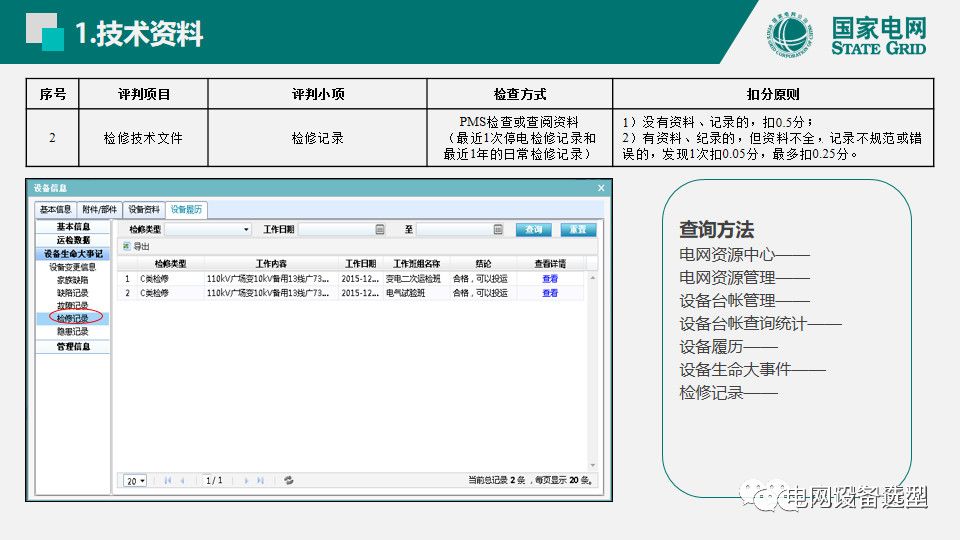Open the 附件/部件 tab
960x540 pixels.
(x=99, y=210)
